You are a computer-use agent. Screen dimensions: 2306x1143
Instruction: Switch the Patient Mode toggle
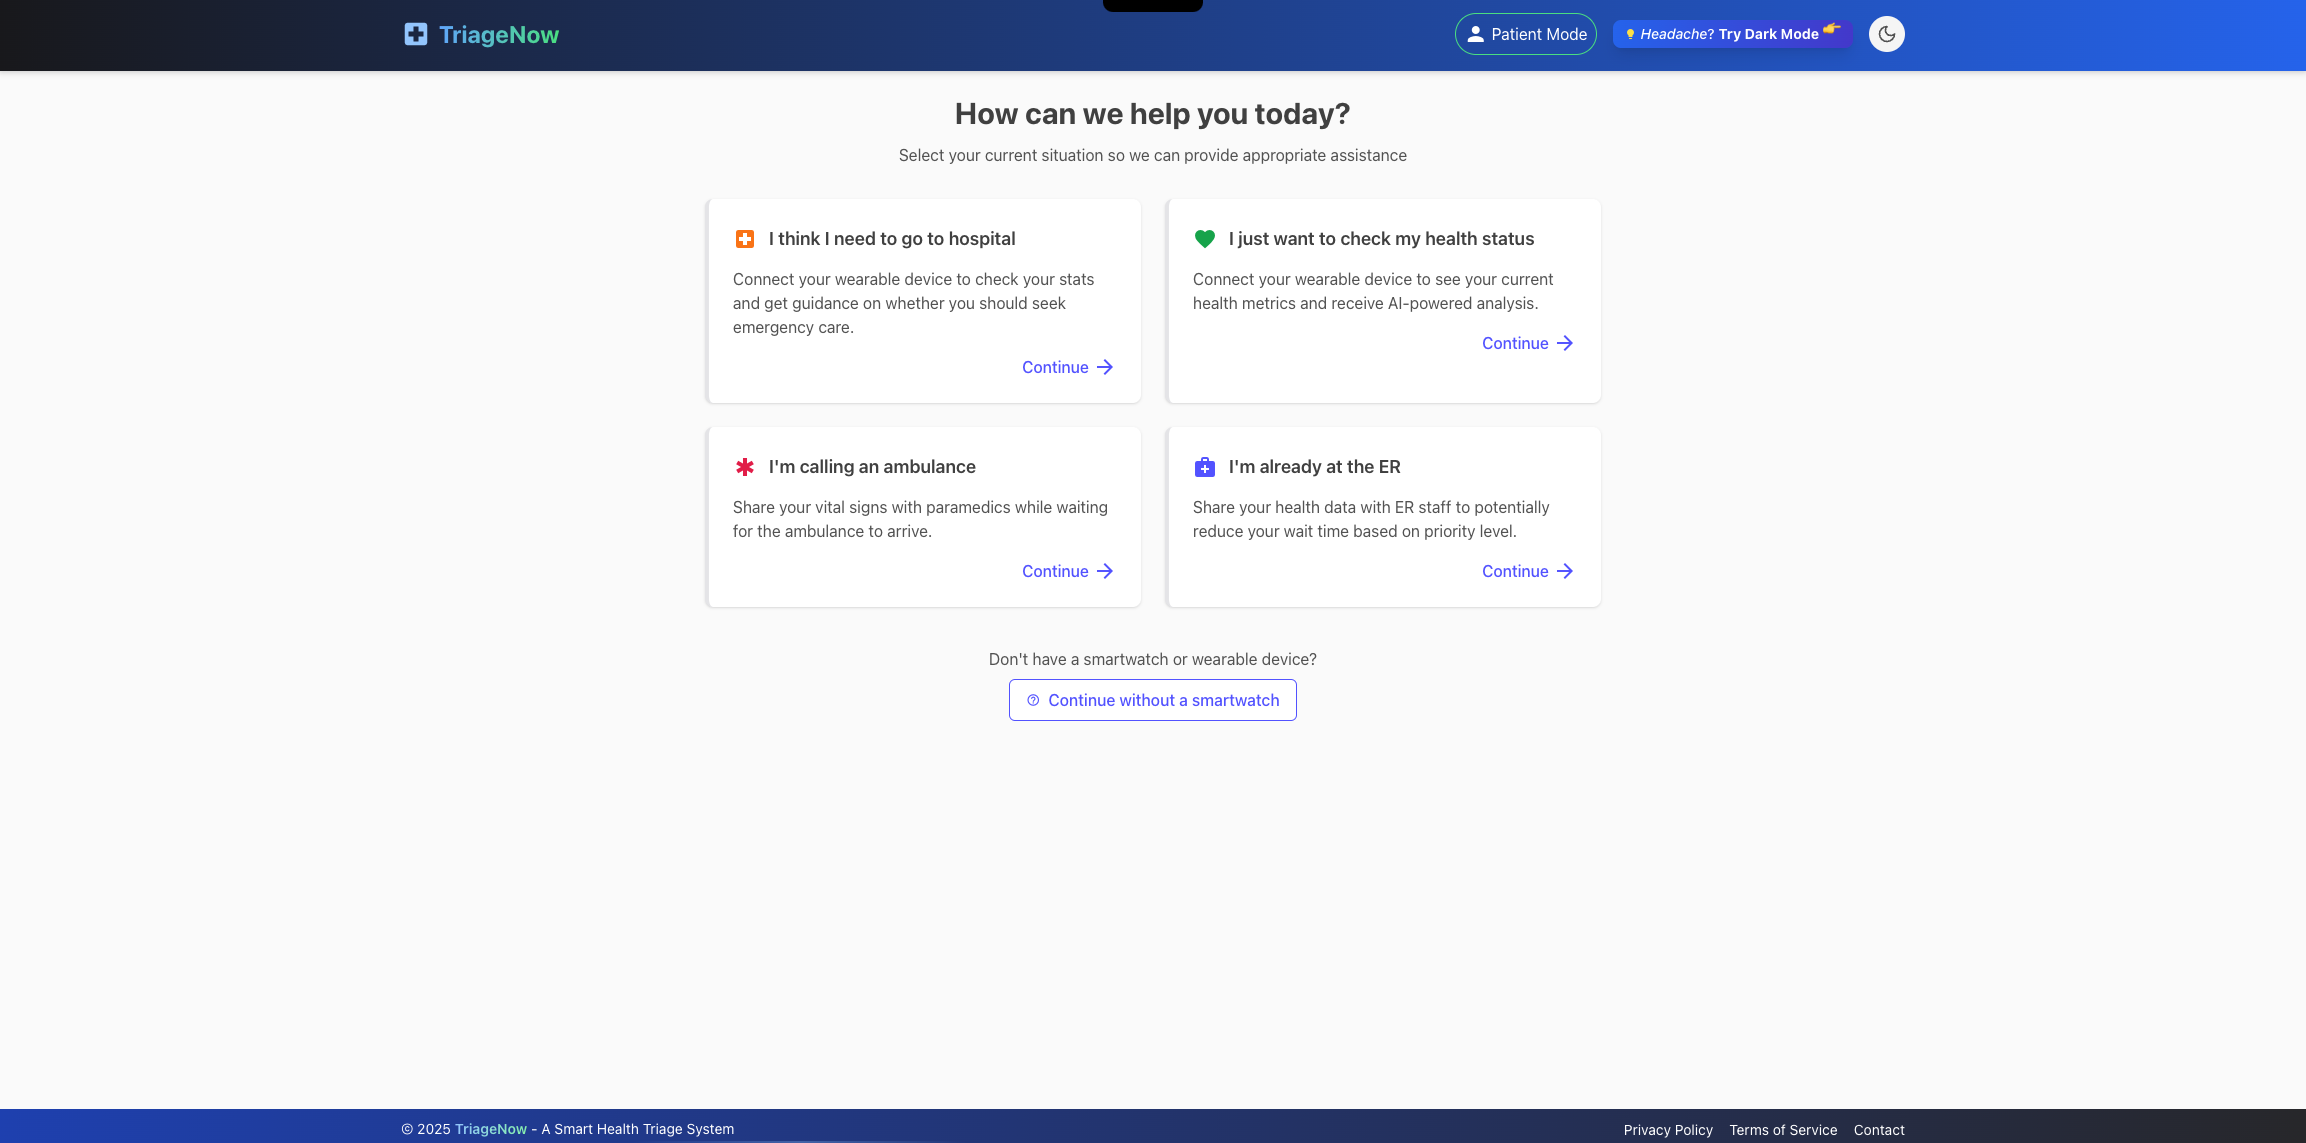pyautogui.click(x=1525, y=34)
